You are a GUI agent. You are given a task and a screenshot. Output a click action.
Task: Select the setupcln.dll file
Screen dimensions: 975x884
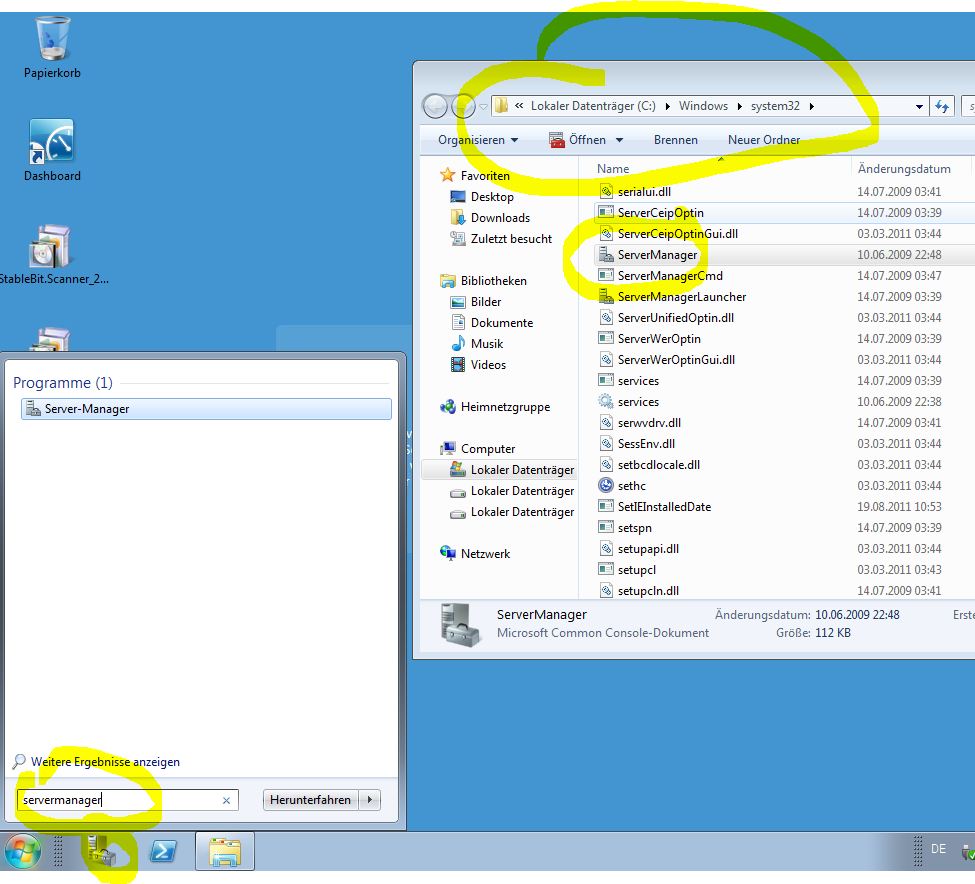pyautogui.click(x=647, y=591)
